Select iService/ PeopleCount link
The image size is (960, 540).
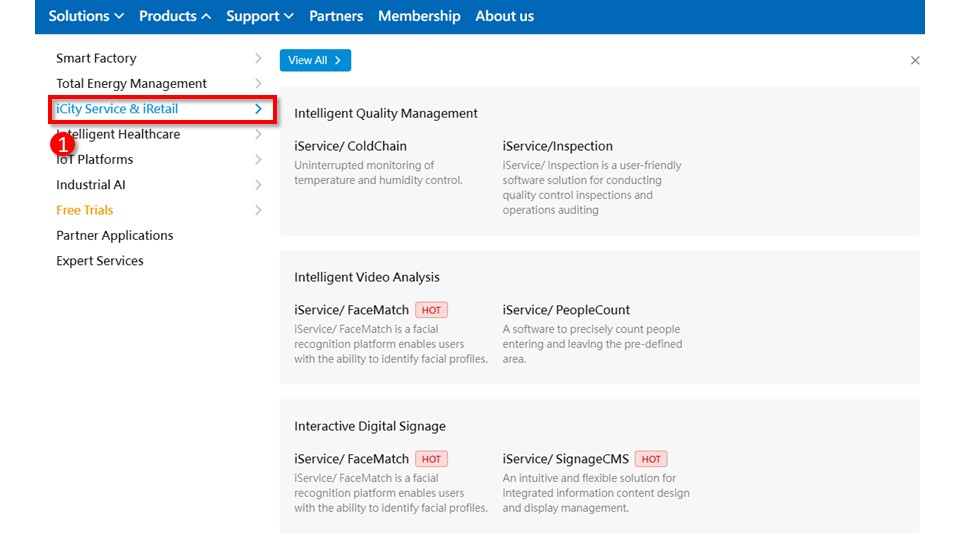(x=566, y=310)
